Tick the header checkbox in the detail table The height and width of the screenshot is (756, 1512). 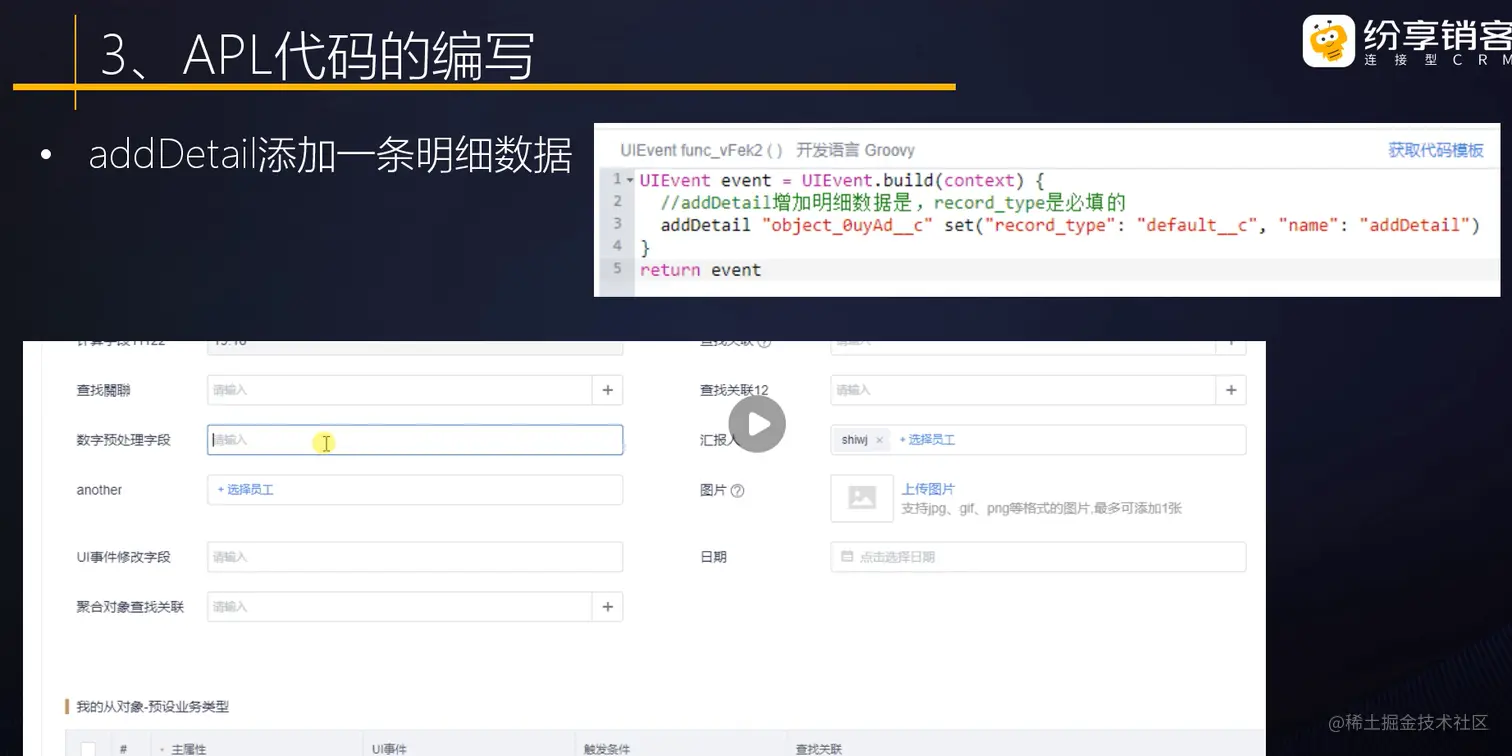pos(88,749)
